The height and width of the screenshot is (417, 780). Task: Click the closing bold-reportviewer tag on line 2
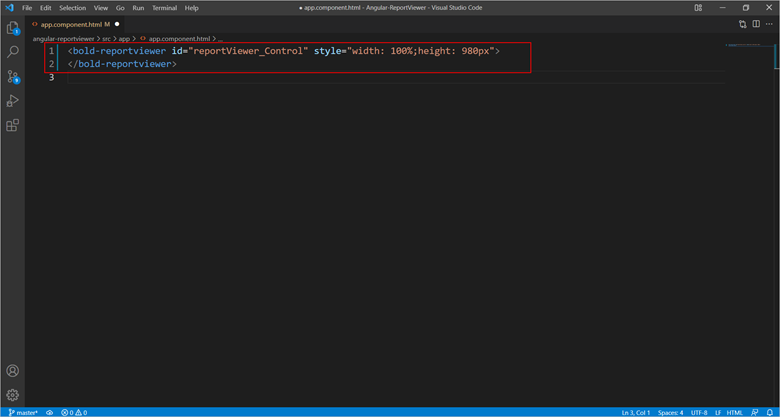[122, 64]
